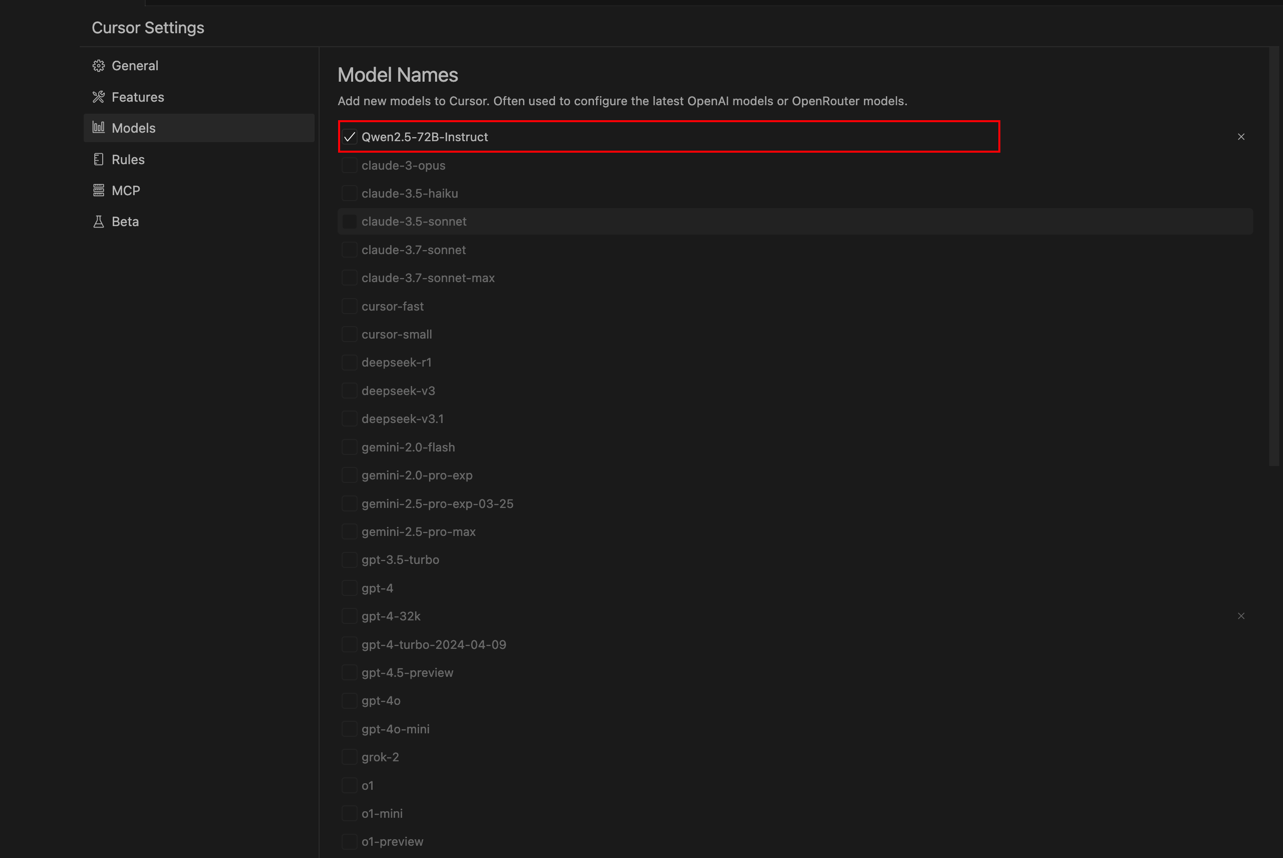Click the General gear icon
This screenshot has width=1283, height=858.
click(x=98, y=66)
